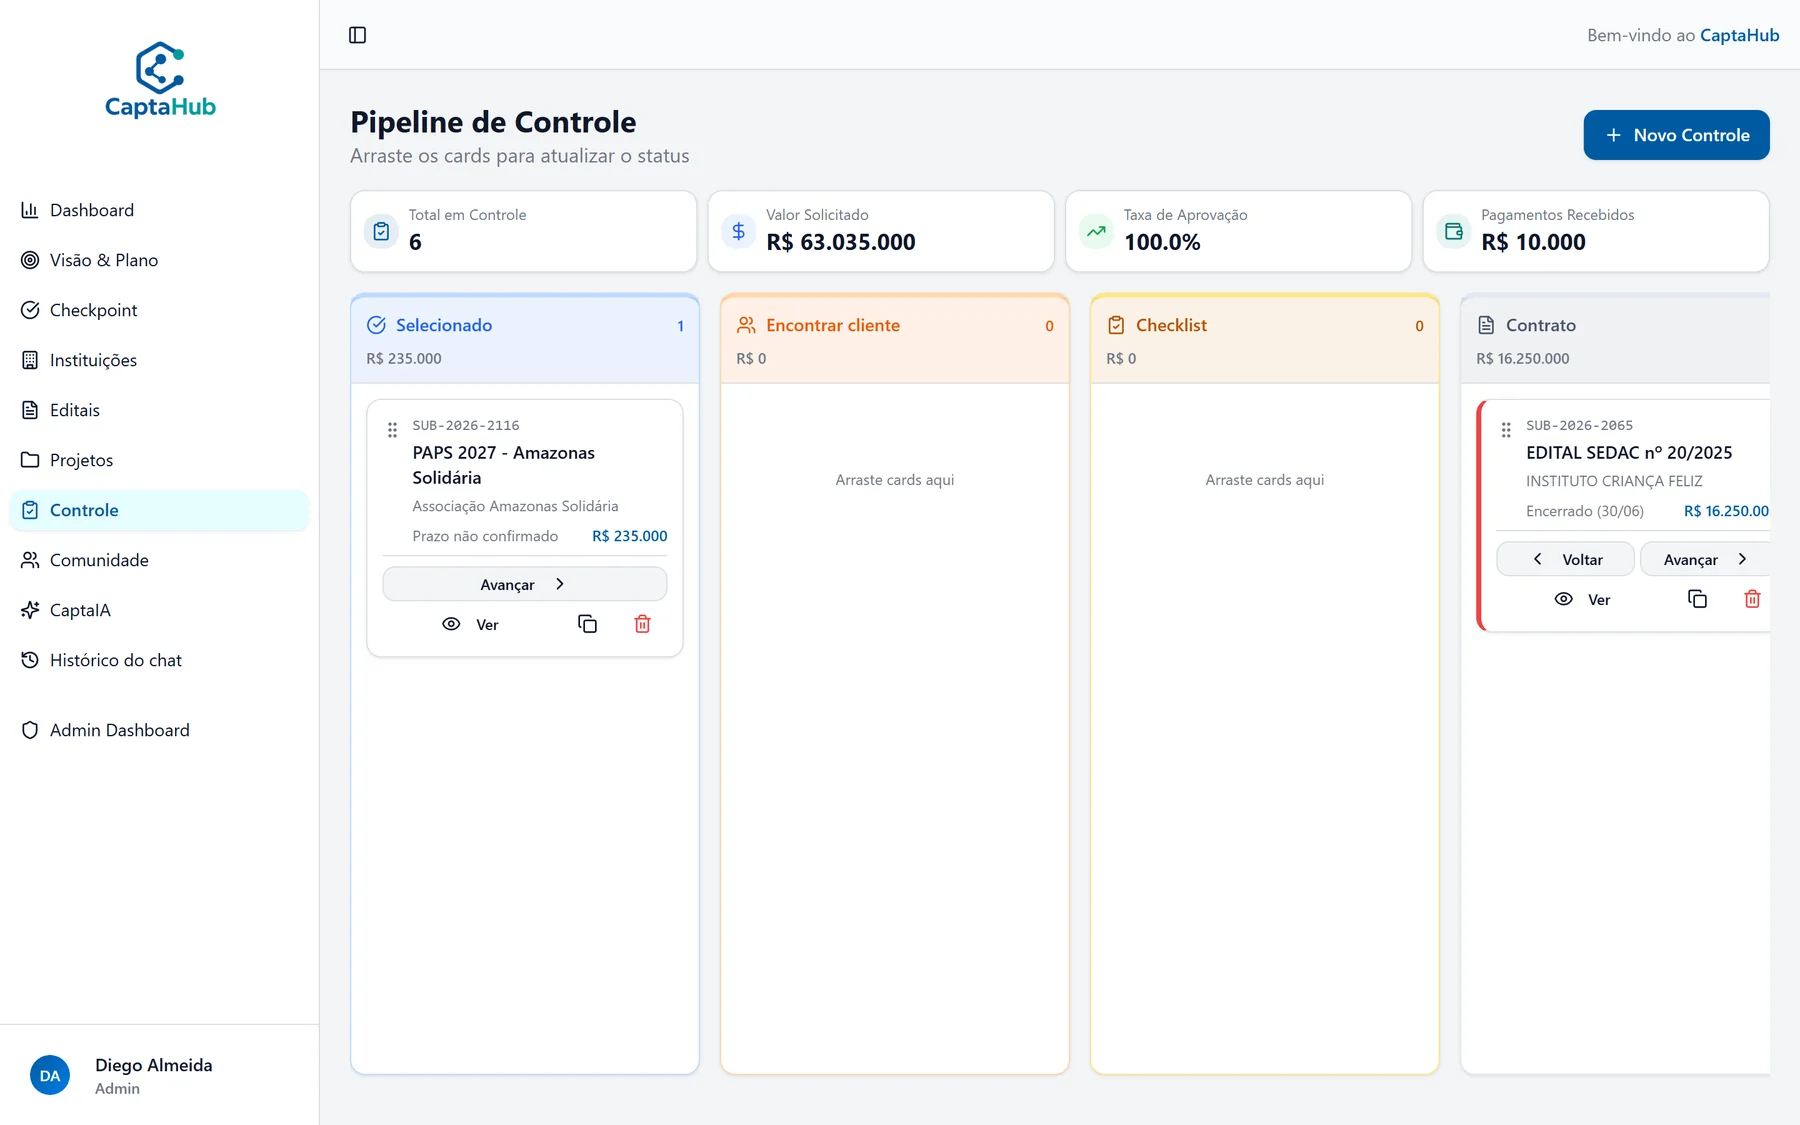Delete the PAPS 2027 card
This screenshot has height=1125, width=1800.
pos(642,624)
